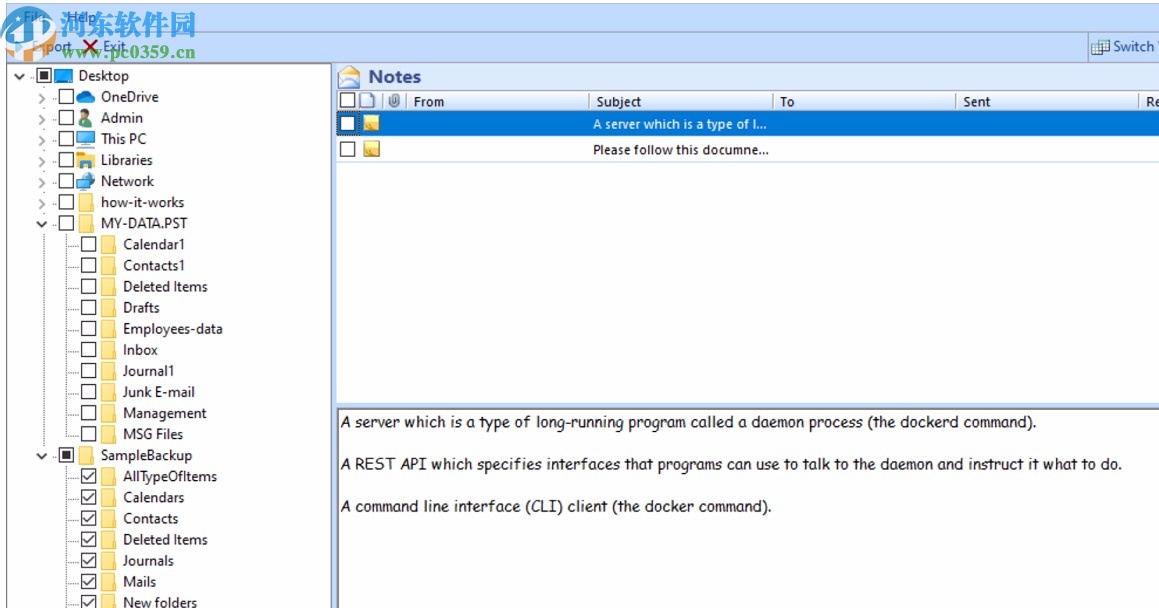The image size is (1159, 608).
Task: Click the red X Exit icon
Action: tap(90, 46)
